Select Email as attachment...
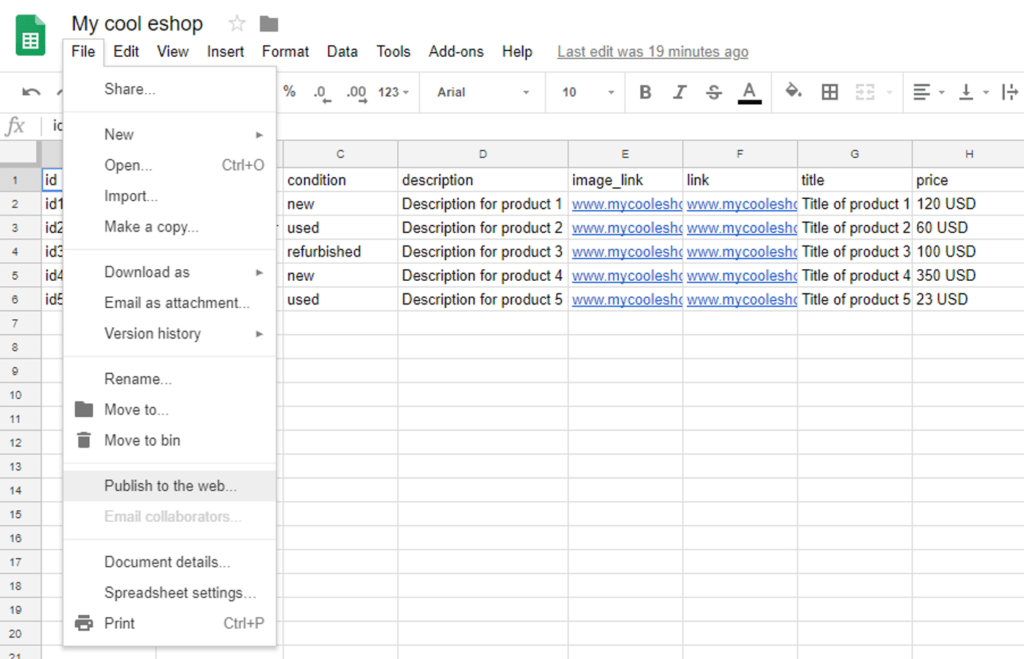 170,303
